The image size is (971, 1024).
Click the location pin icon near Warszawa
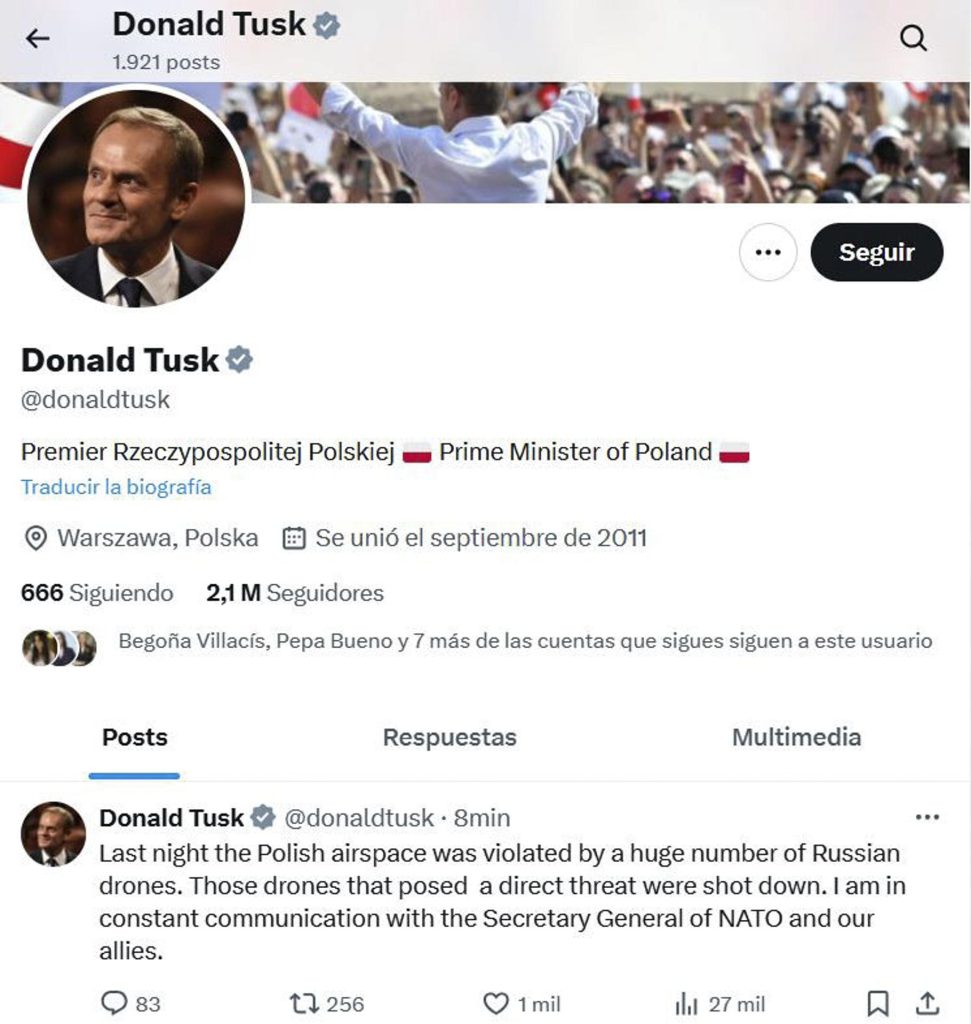point(34,538)
